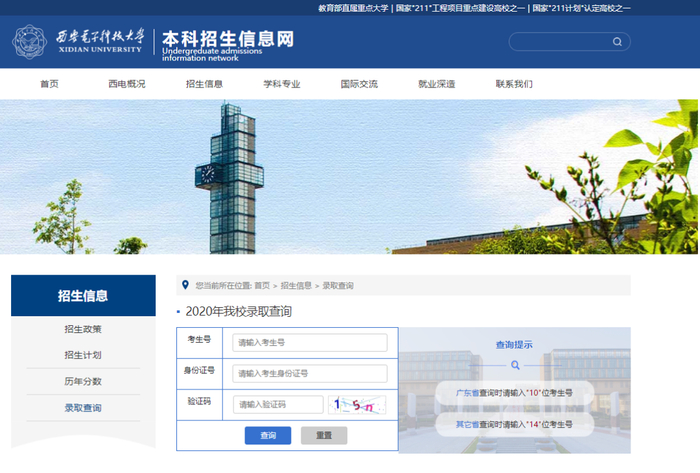Image resolution: width=700 pixels, height=473 pixels.
Task: Open the 招生信息 navigation menu item
Action: 204,84
